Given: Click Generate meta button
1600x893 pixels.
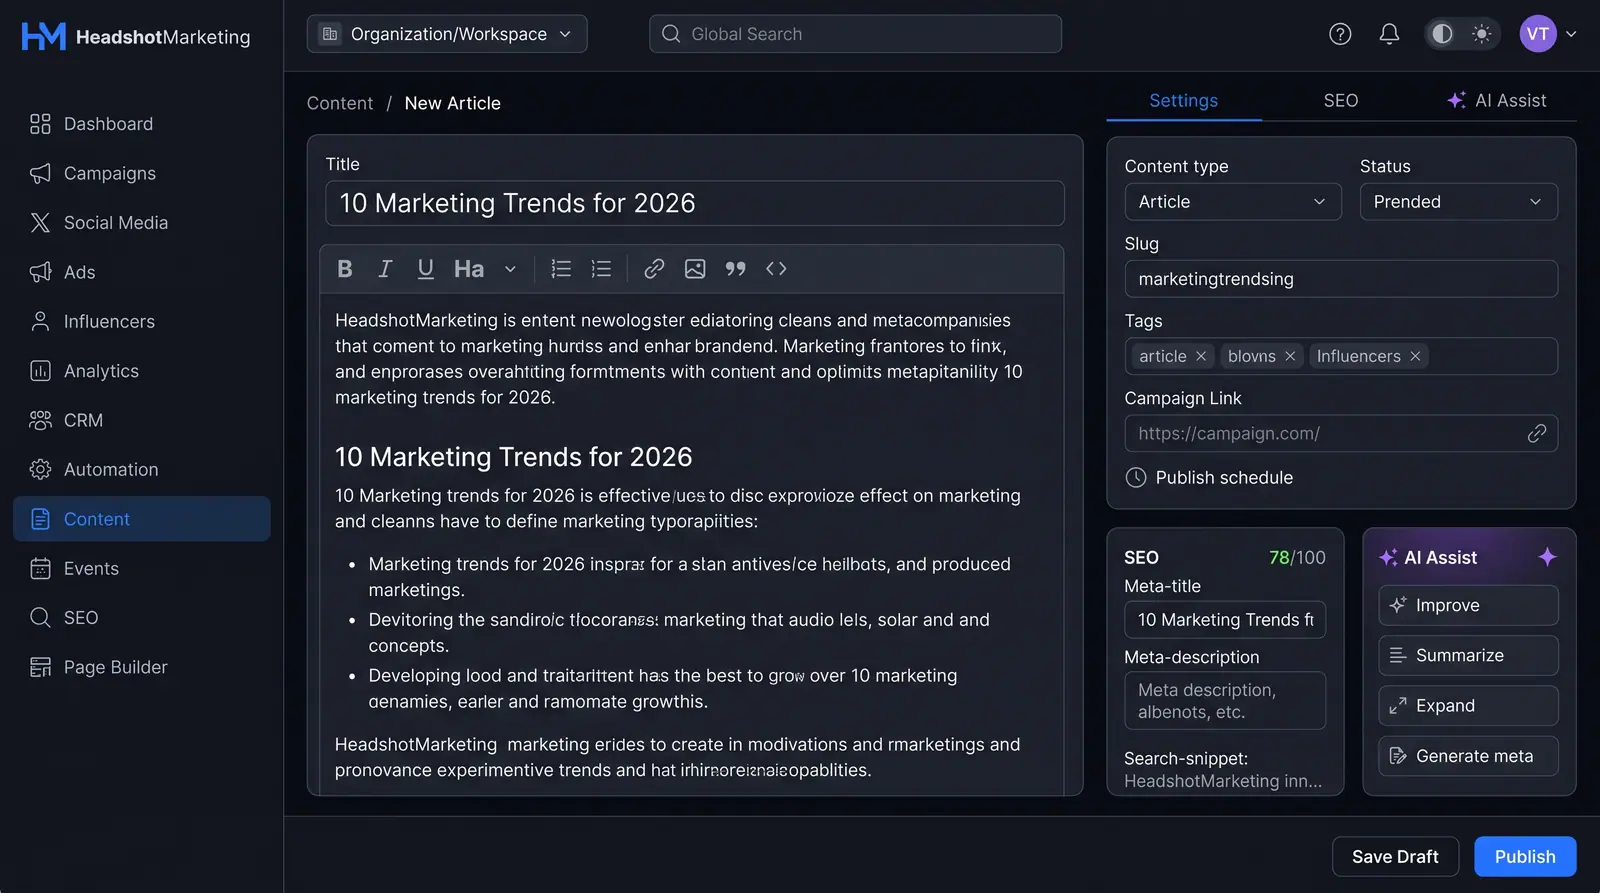Looking at the screenshot, I should [x=1468, y=756].
